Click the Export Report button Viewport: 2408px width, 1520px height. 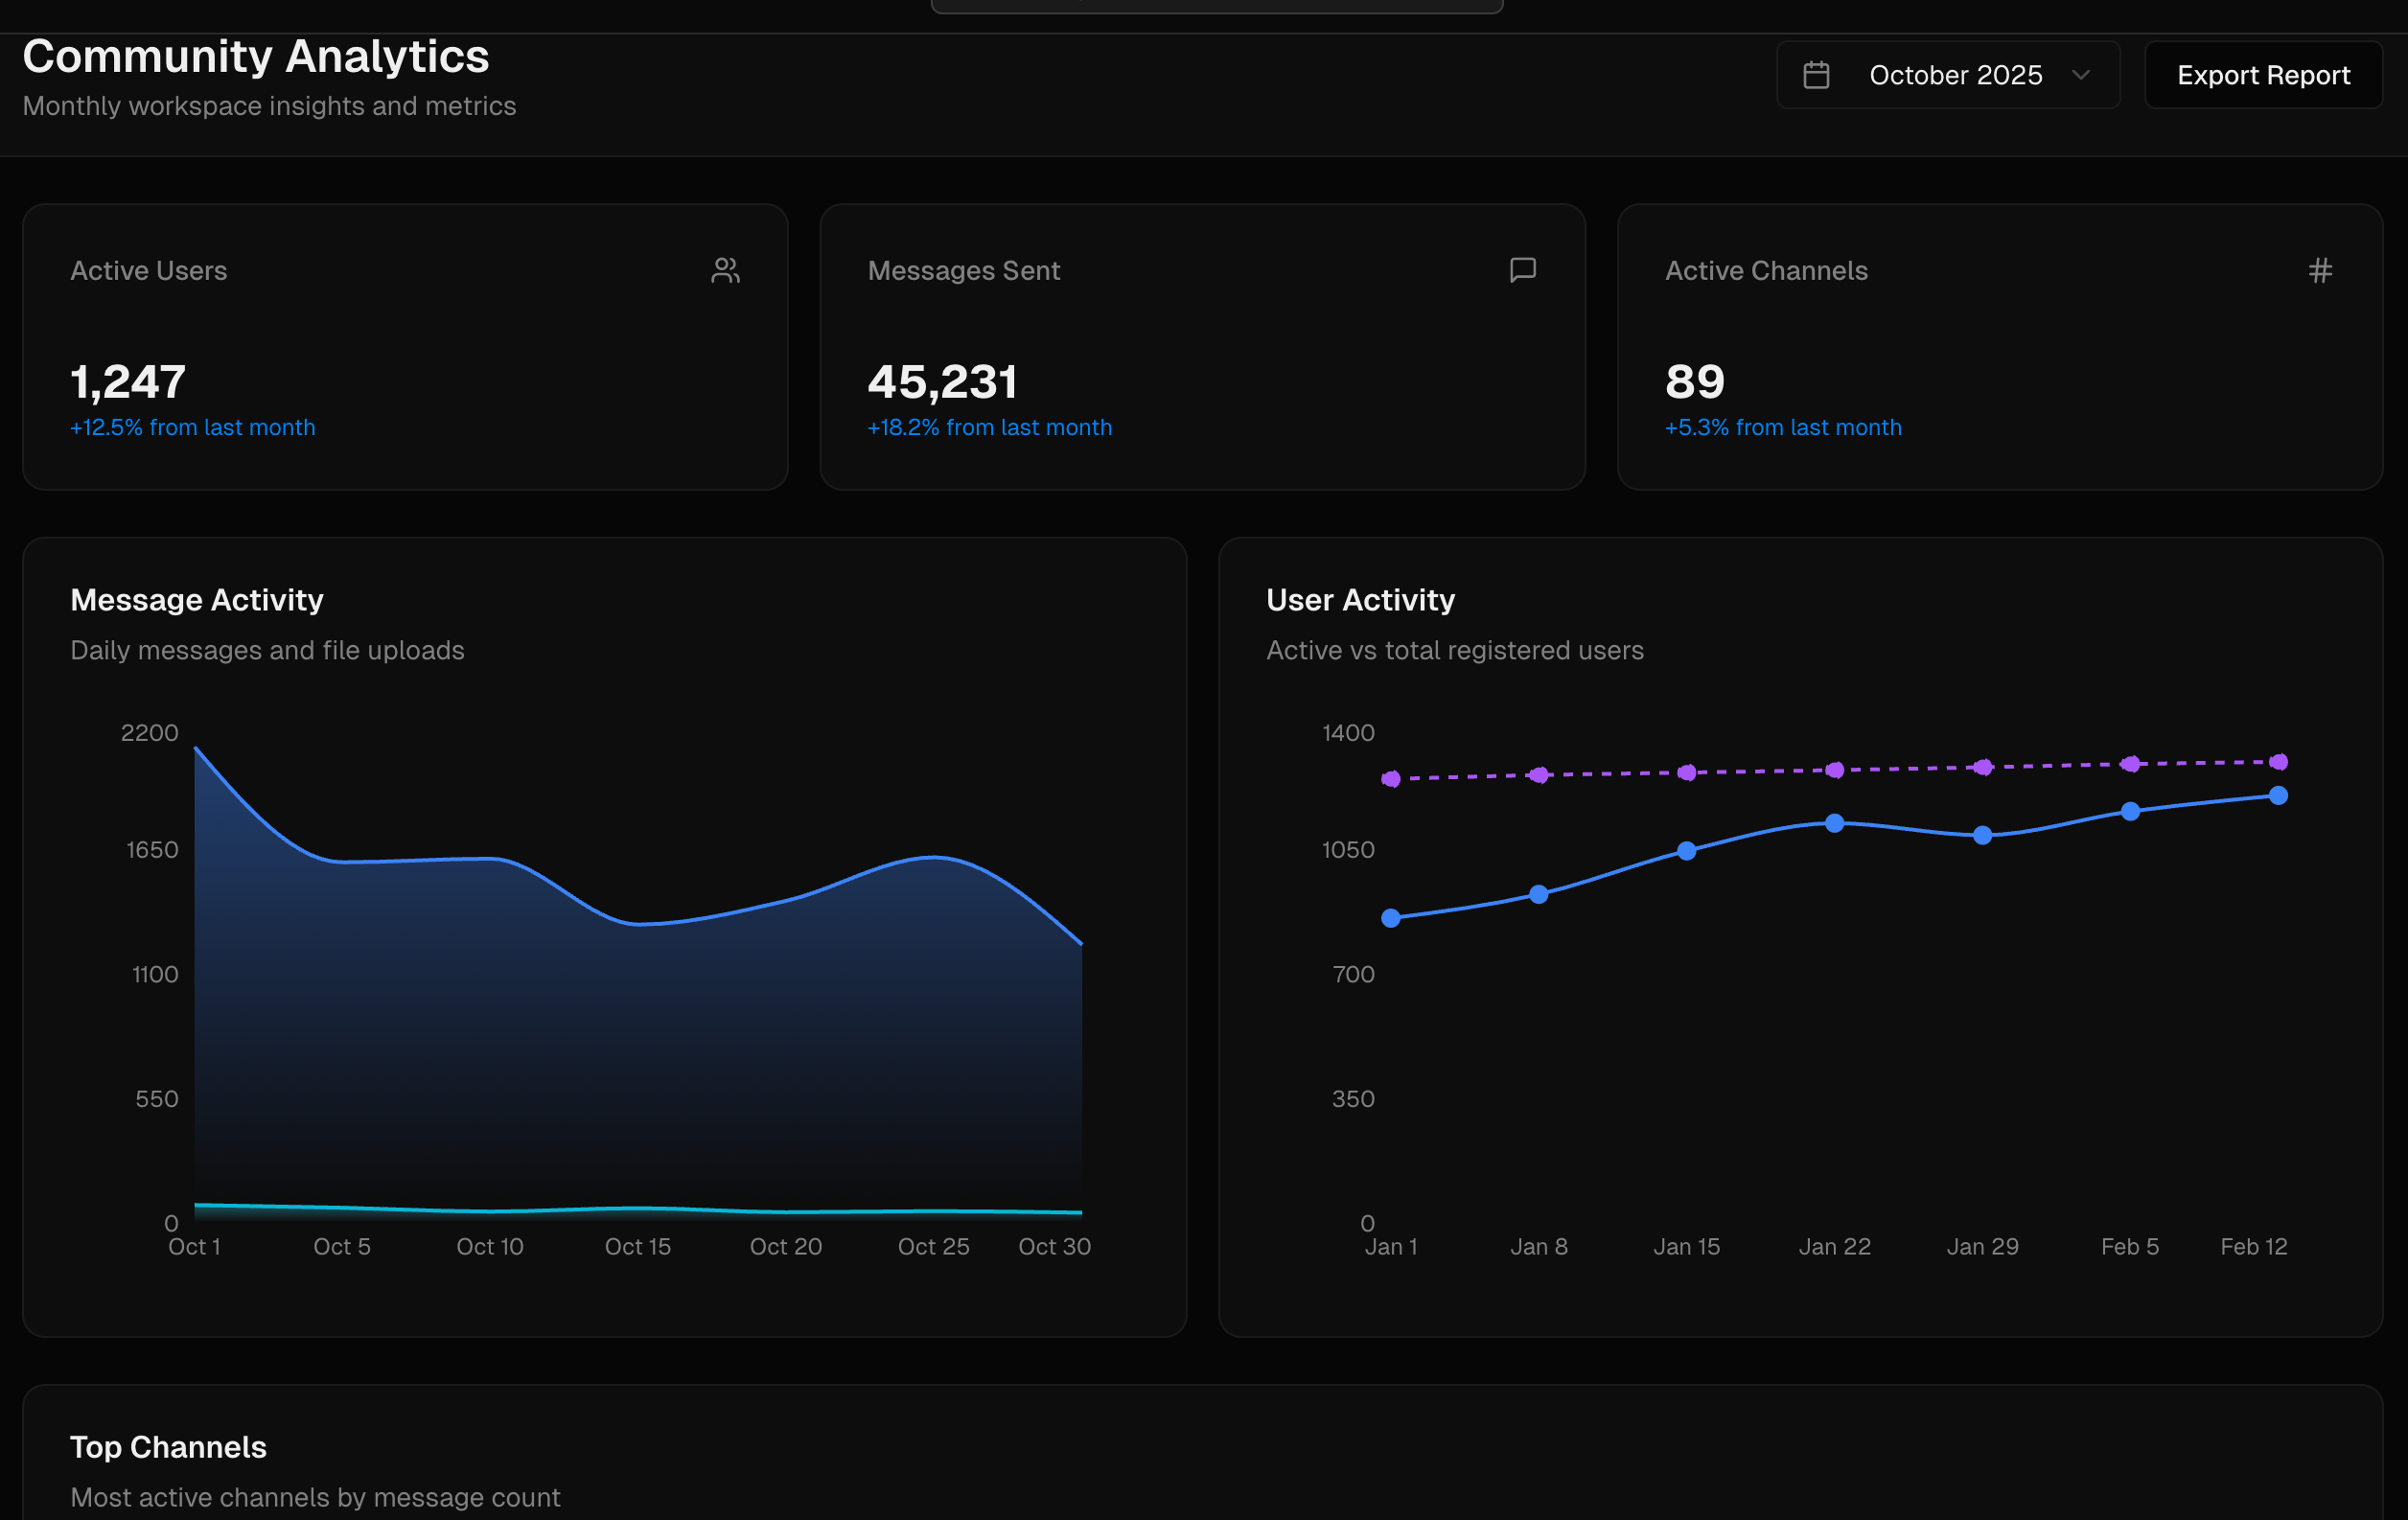point(2263,75)
